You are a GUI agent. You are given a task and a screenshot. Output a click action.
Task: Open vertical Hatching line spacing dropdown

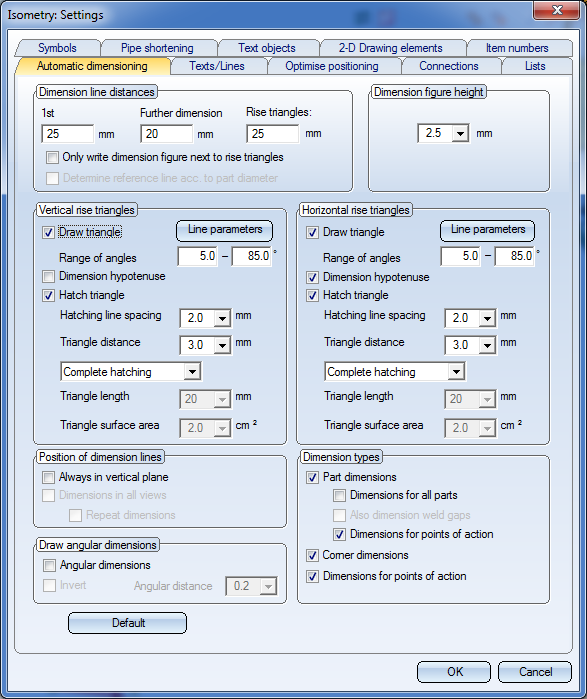pos(222,318)
